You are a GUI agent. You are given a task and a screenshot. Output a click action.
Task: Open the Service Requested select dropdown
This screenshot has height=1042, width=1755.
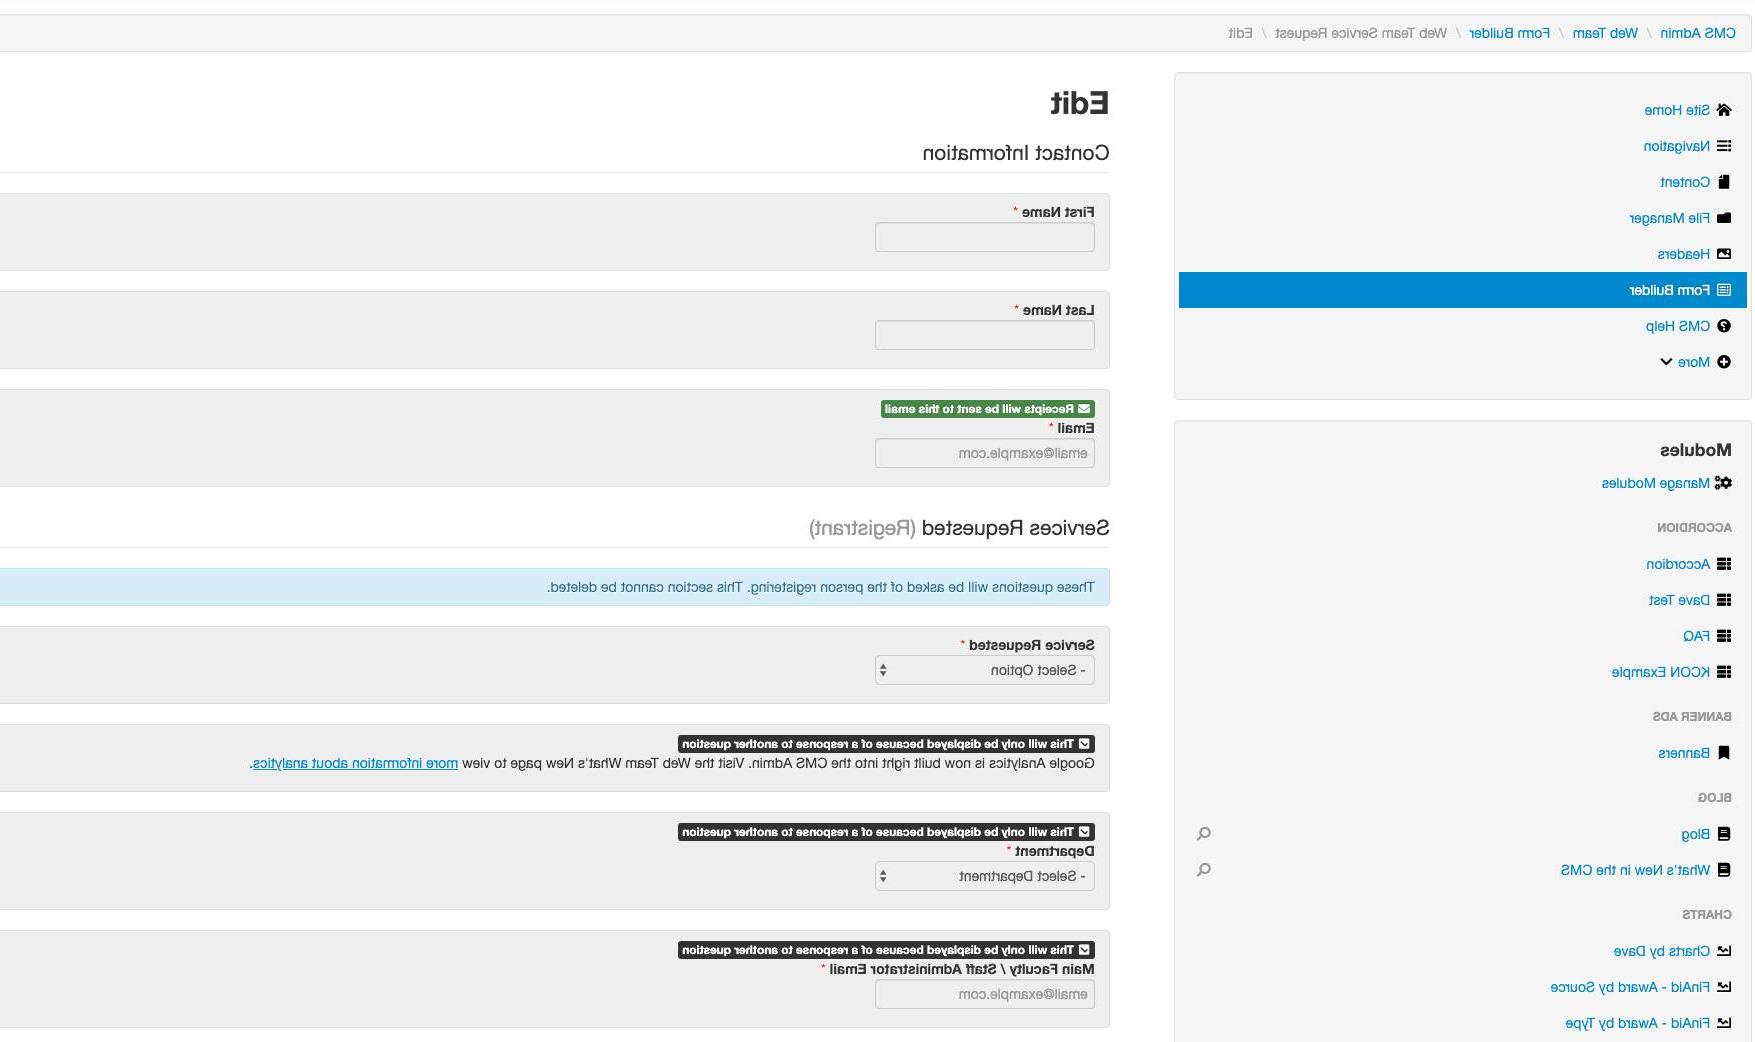(985, 670)
